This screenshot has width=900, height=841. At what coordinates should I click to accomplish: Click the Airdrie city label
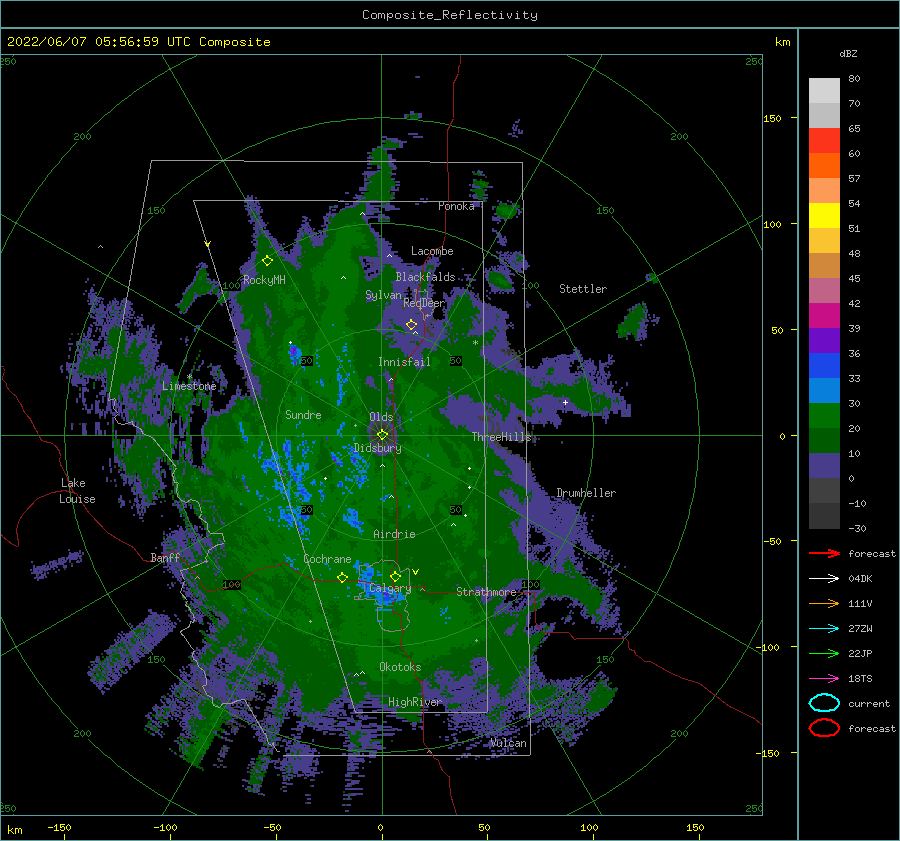pos(394,534)
